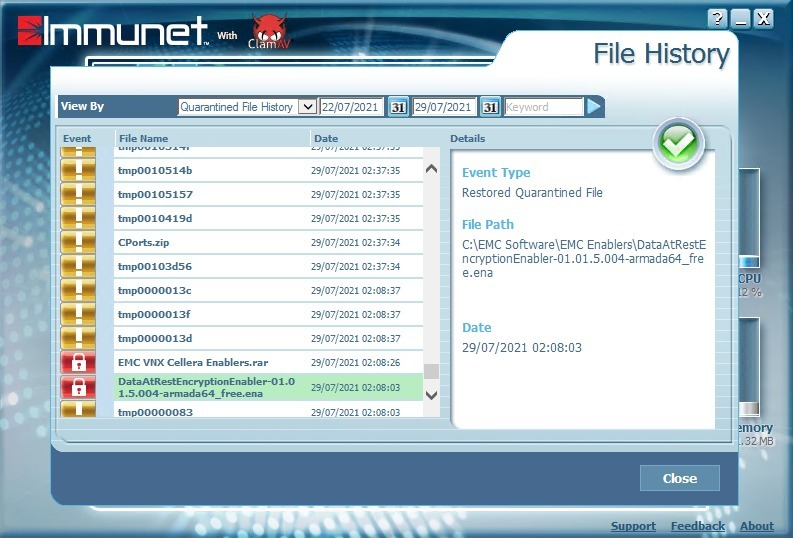Viewport: 793px width, 538px height.
Task: Click the Immunet logo
Action: (113, 31)
